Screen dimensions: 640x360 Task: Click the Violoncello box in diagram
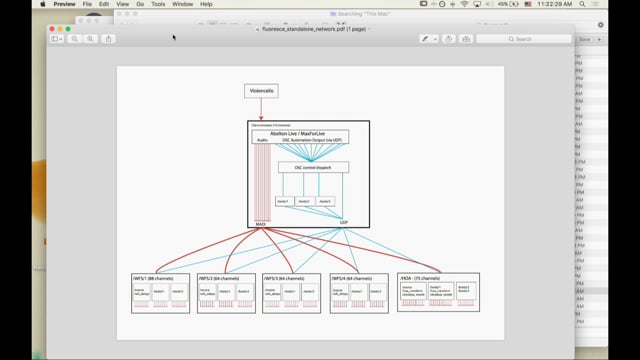click(x=261, y=91)
